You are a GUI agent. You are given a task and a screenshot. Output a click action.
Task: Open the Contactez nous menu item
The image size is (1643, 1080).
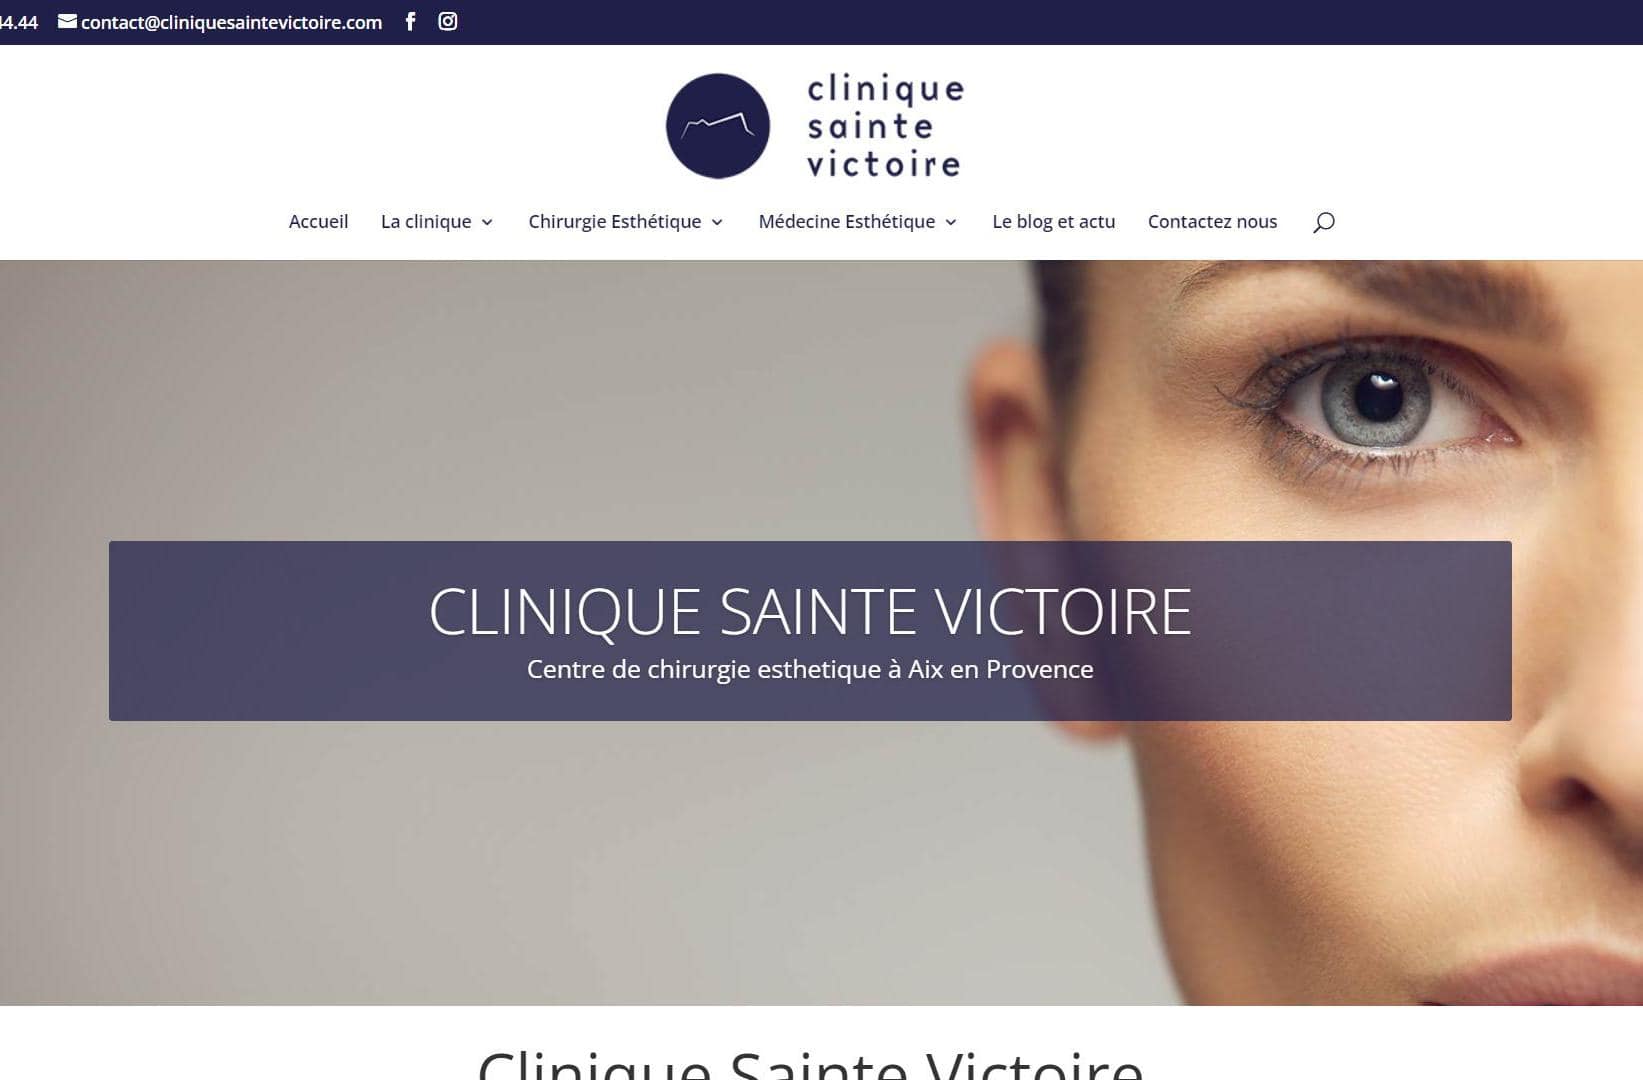[x=1212, y=222]
